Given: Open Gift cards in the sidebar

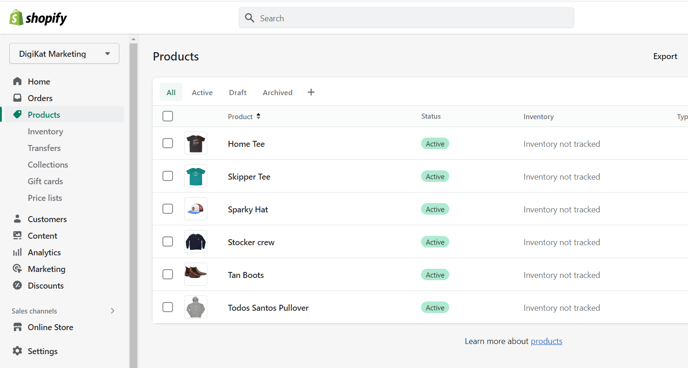Looking at the screenshot, I should click(45, 182).
